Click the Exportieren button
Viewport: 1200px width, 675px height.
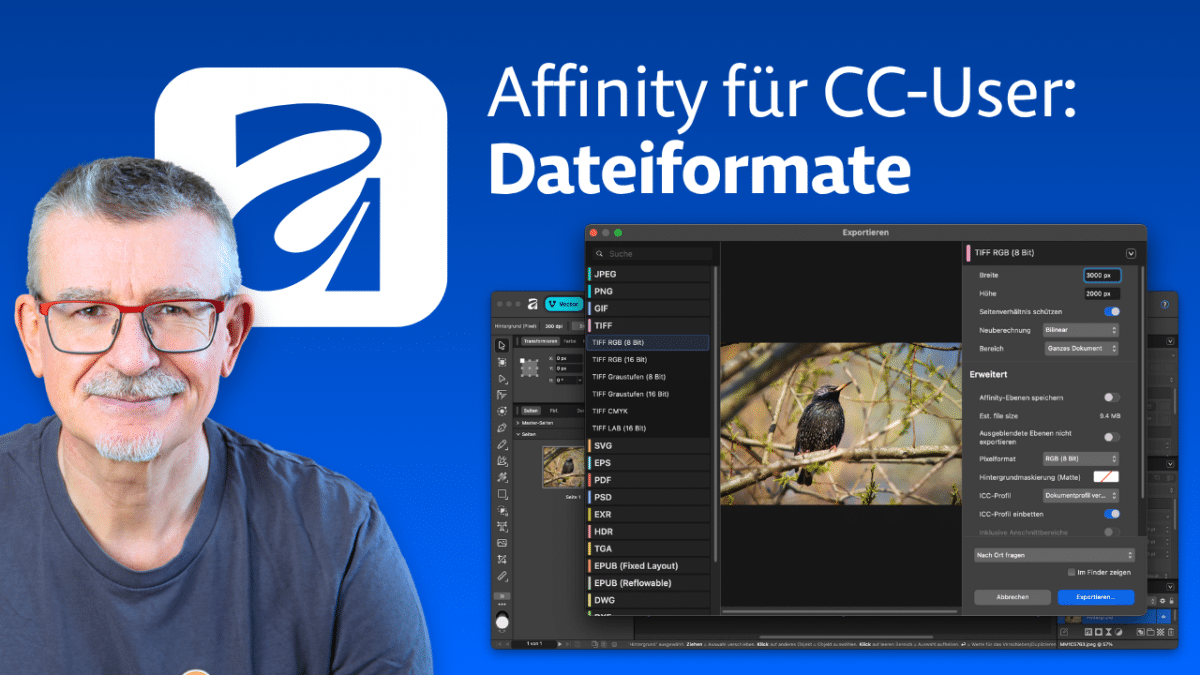pyautogui.click(x=1095, y=597)
